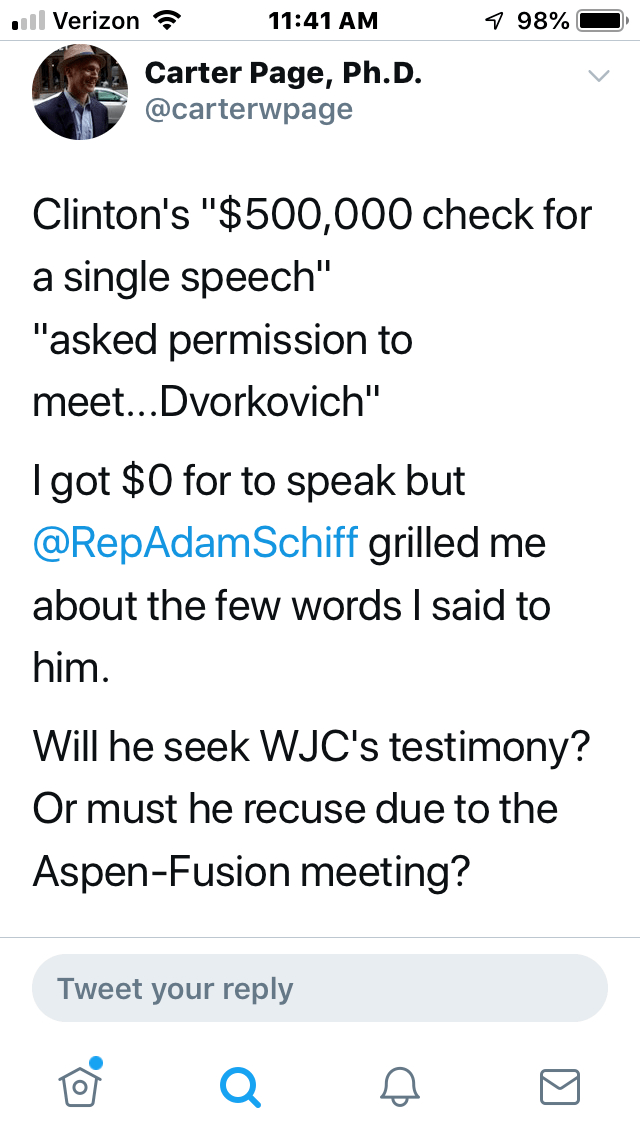The width and height of the screenshot is (640, 1136).
Task: Tap the @carterwpage handle
Action: [x=249, y=108]
